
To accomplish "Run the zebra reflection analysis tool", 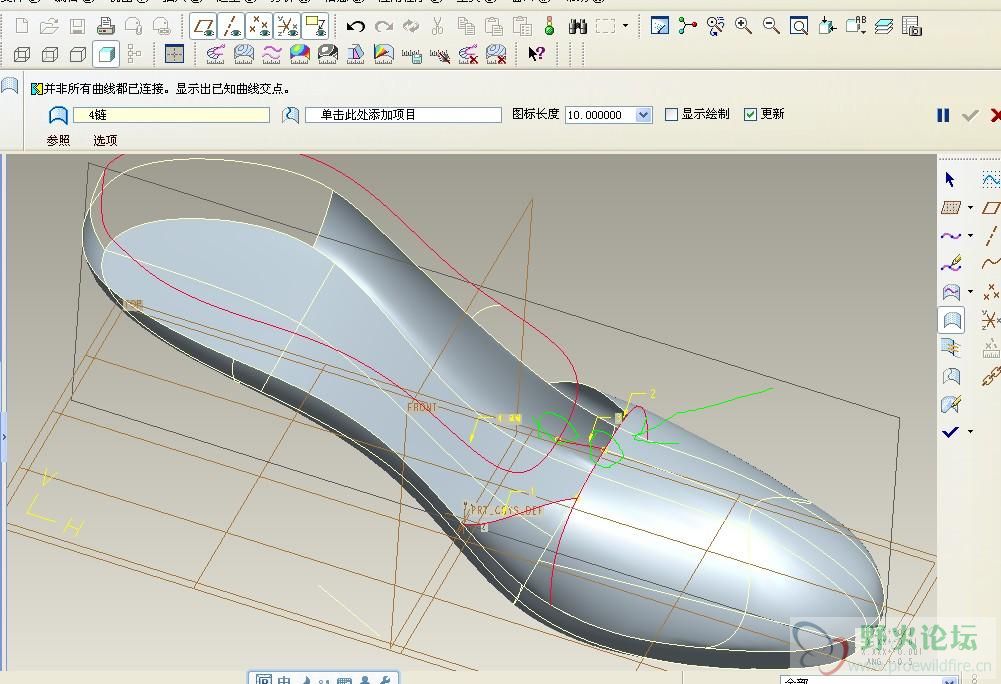I will (x=327, y=54).
